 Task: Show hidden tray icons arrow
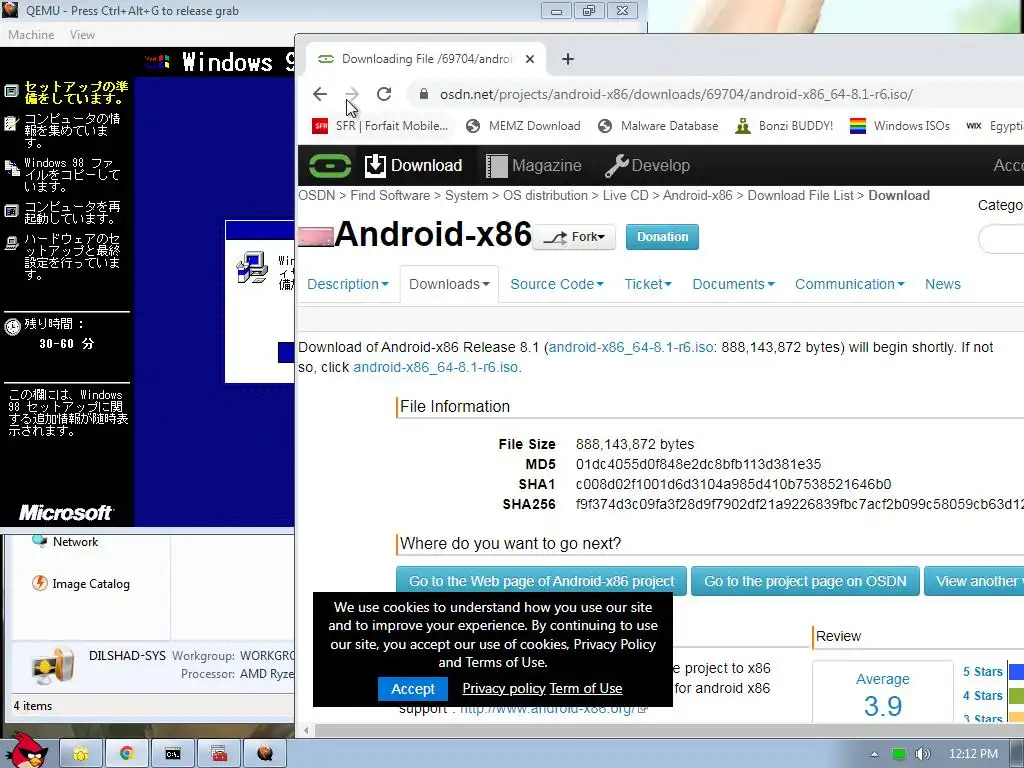pos(874,754)
